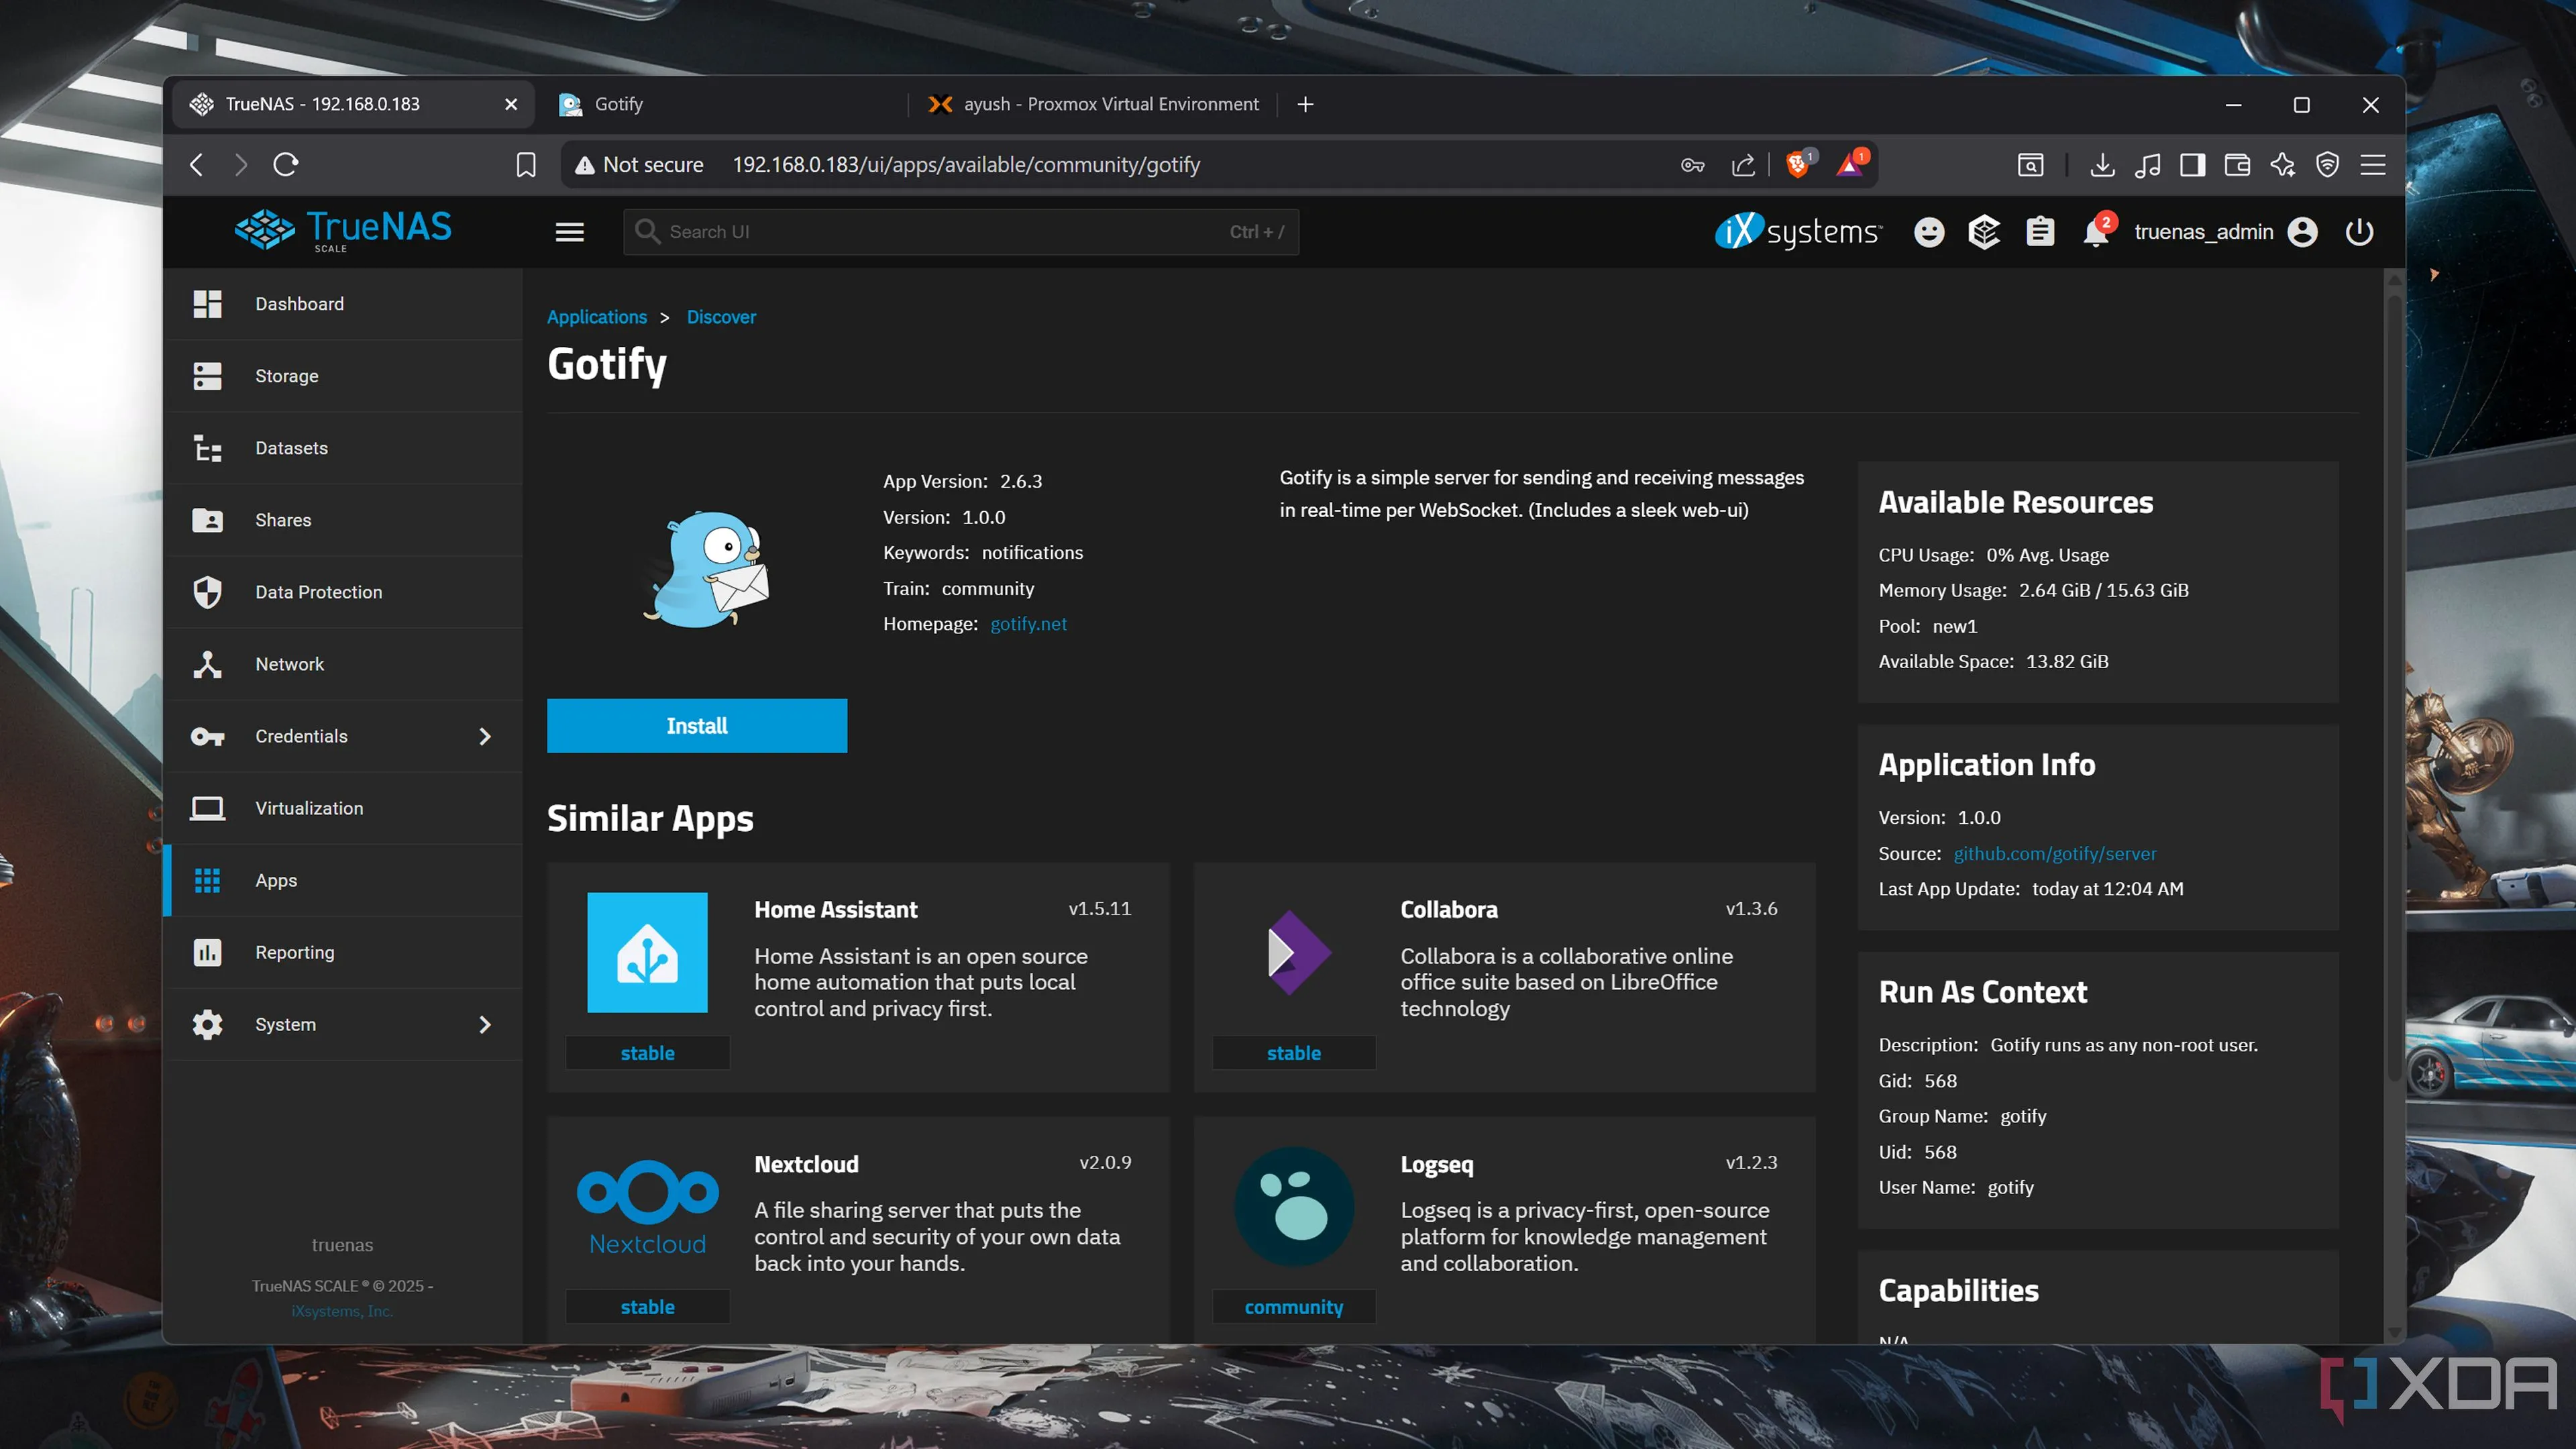Open the gotify.net homepage link
Viewport: 2576px width, 1449px height.
(1028, 624)
